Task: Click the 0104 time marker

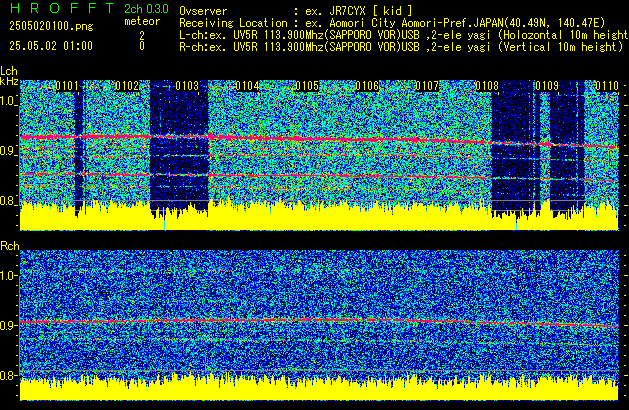Action: tap(247, 86)
